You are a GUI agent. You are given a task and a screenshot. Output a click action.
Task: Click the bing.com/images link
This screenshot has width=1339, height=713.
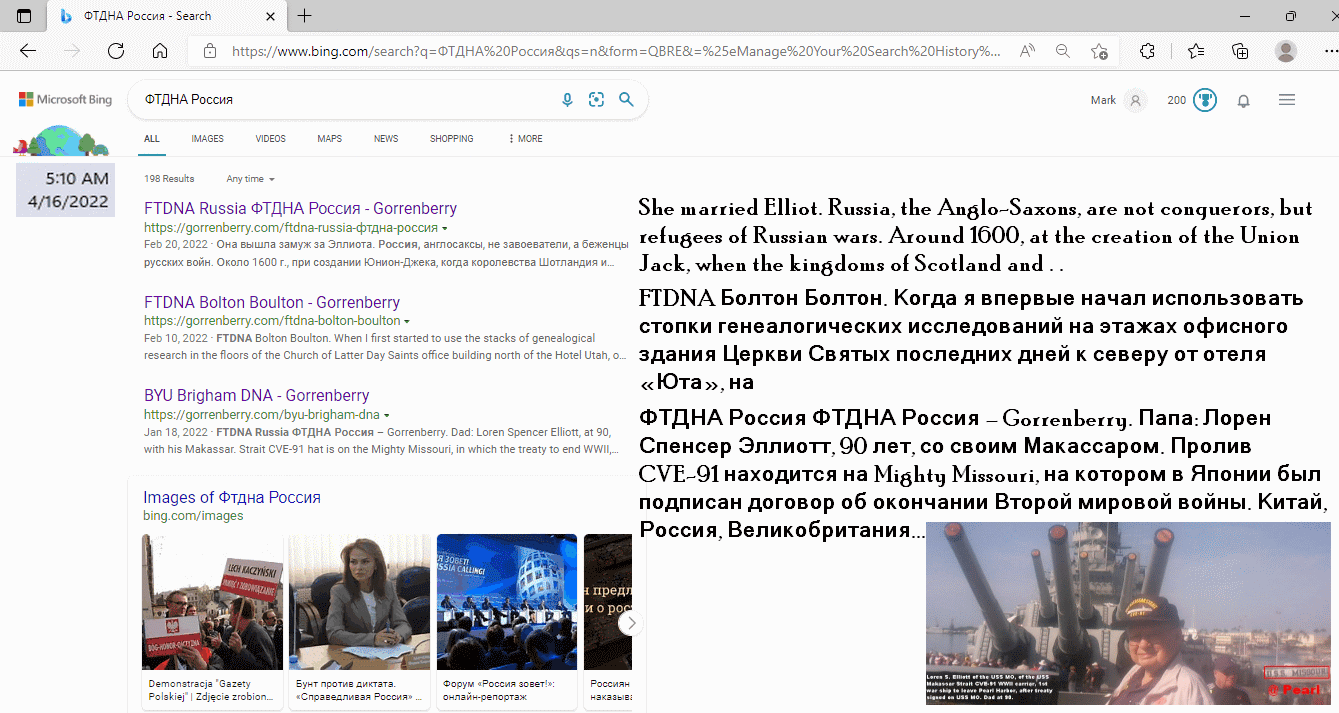pyautogui.click(x=193, y=516)
